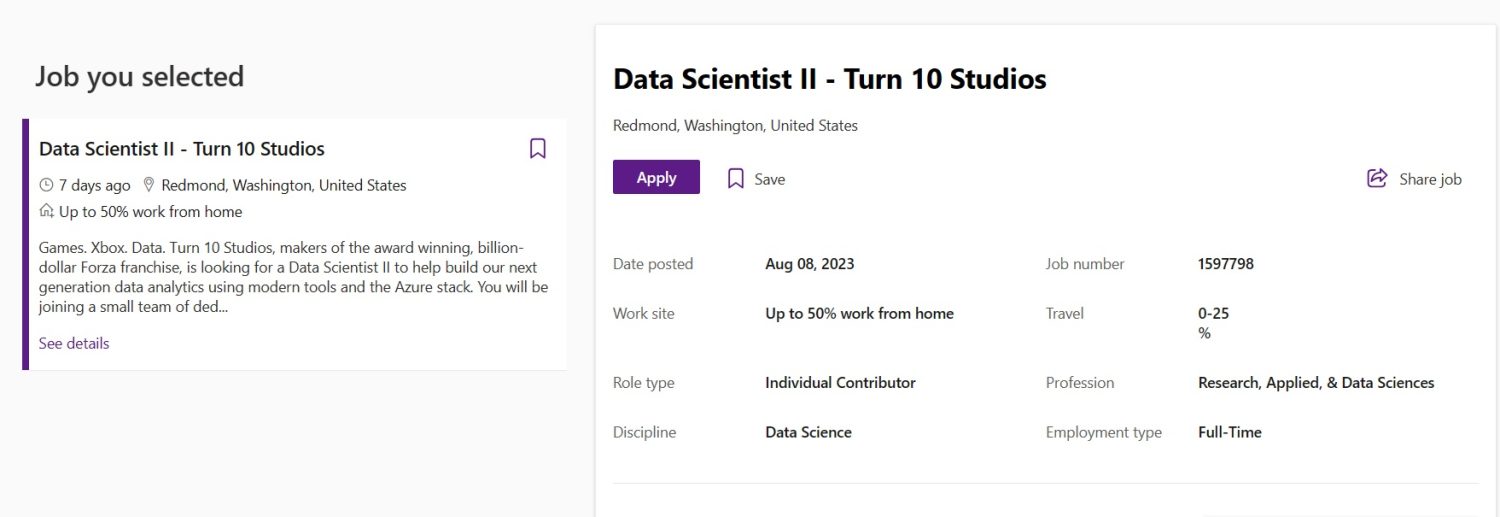Select the job number 1597798
The width and height of the screenshot is (1500, 517).
click(1226, 264)
